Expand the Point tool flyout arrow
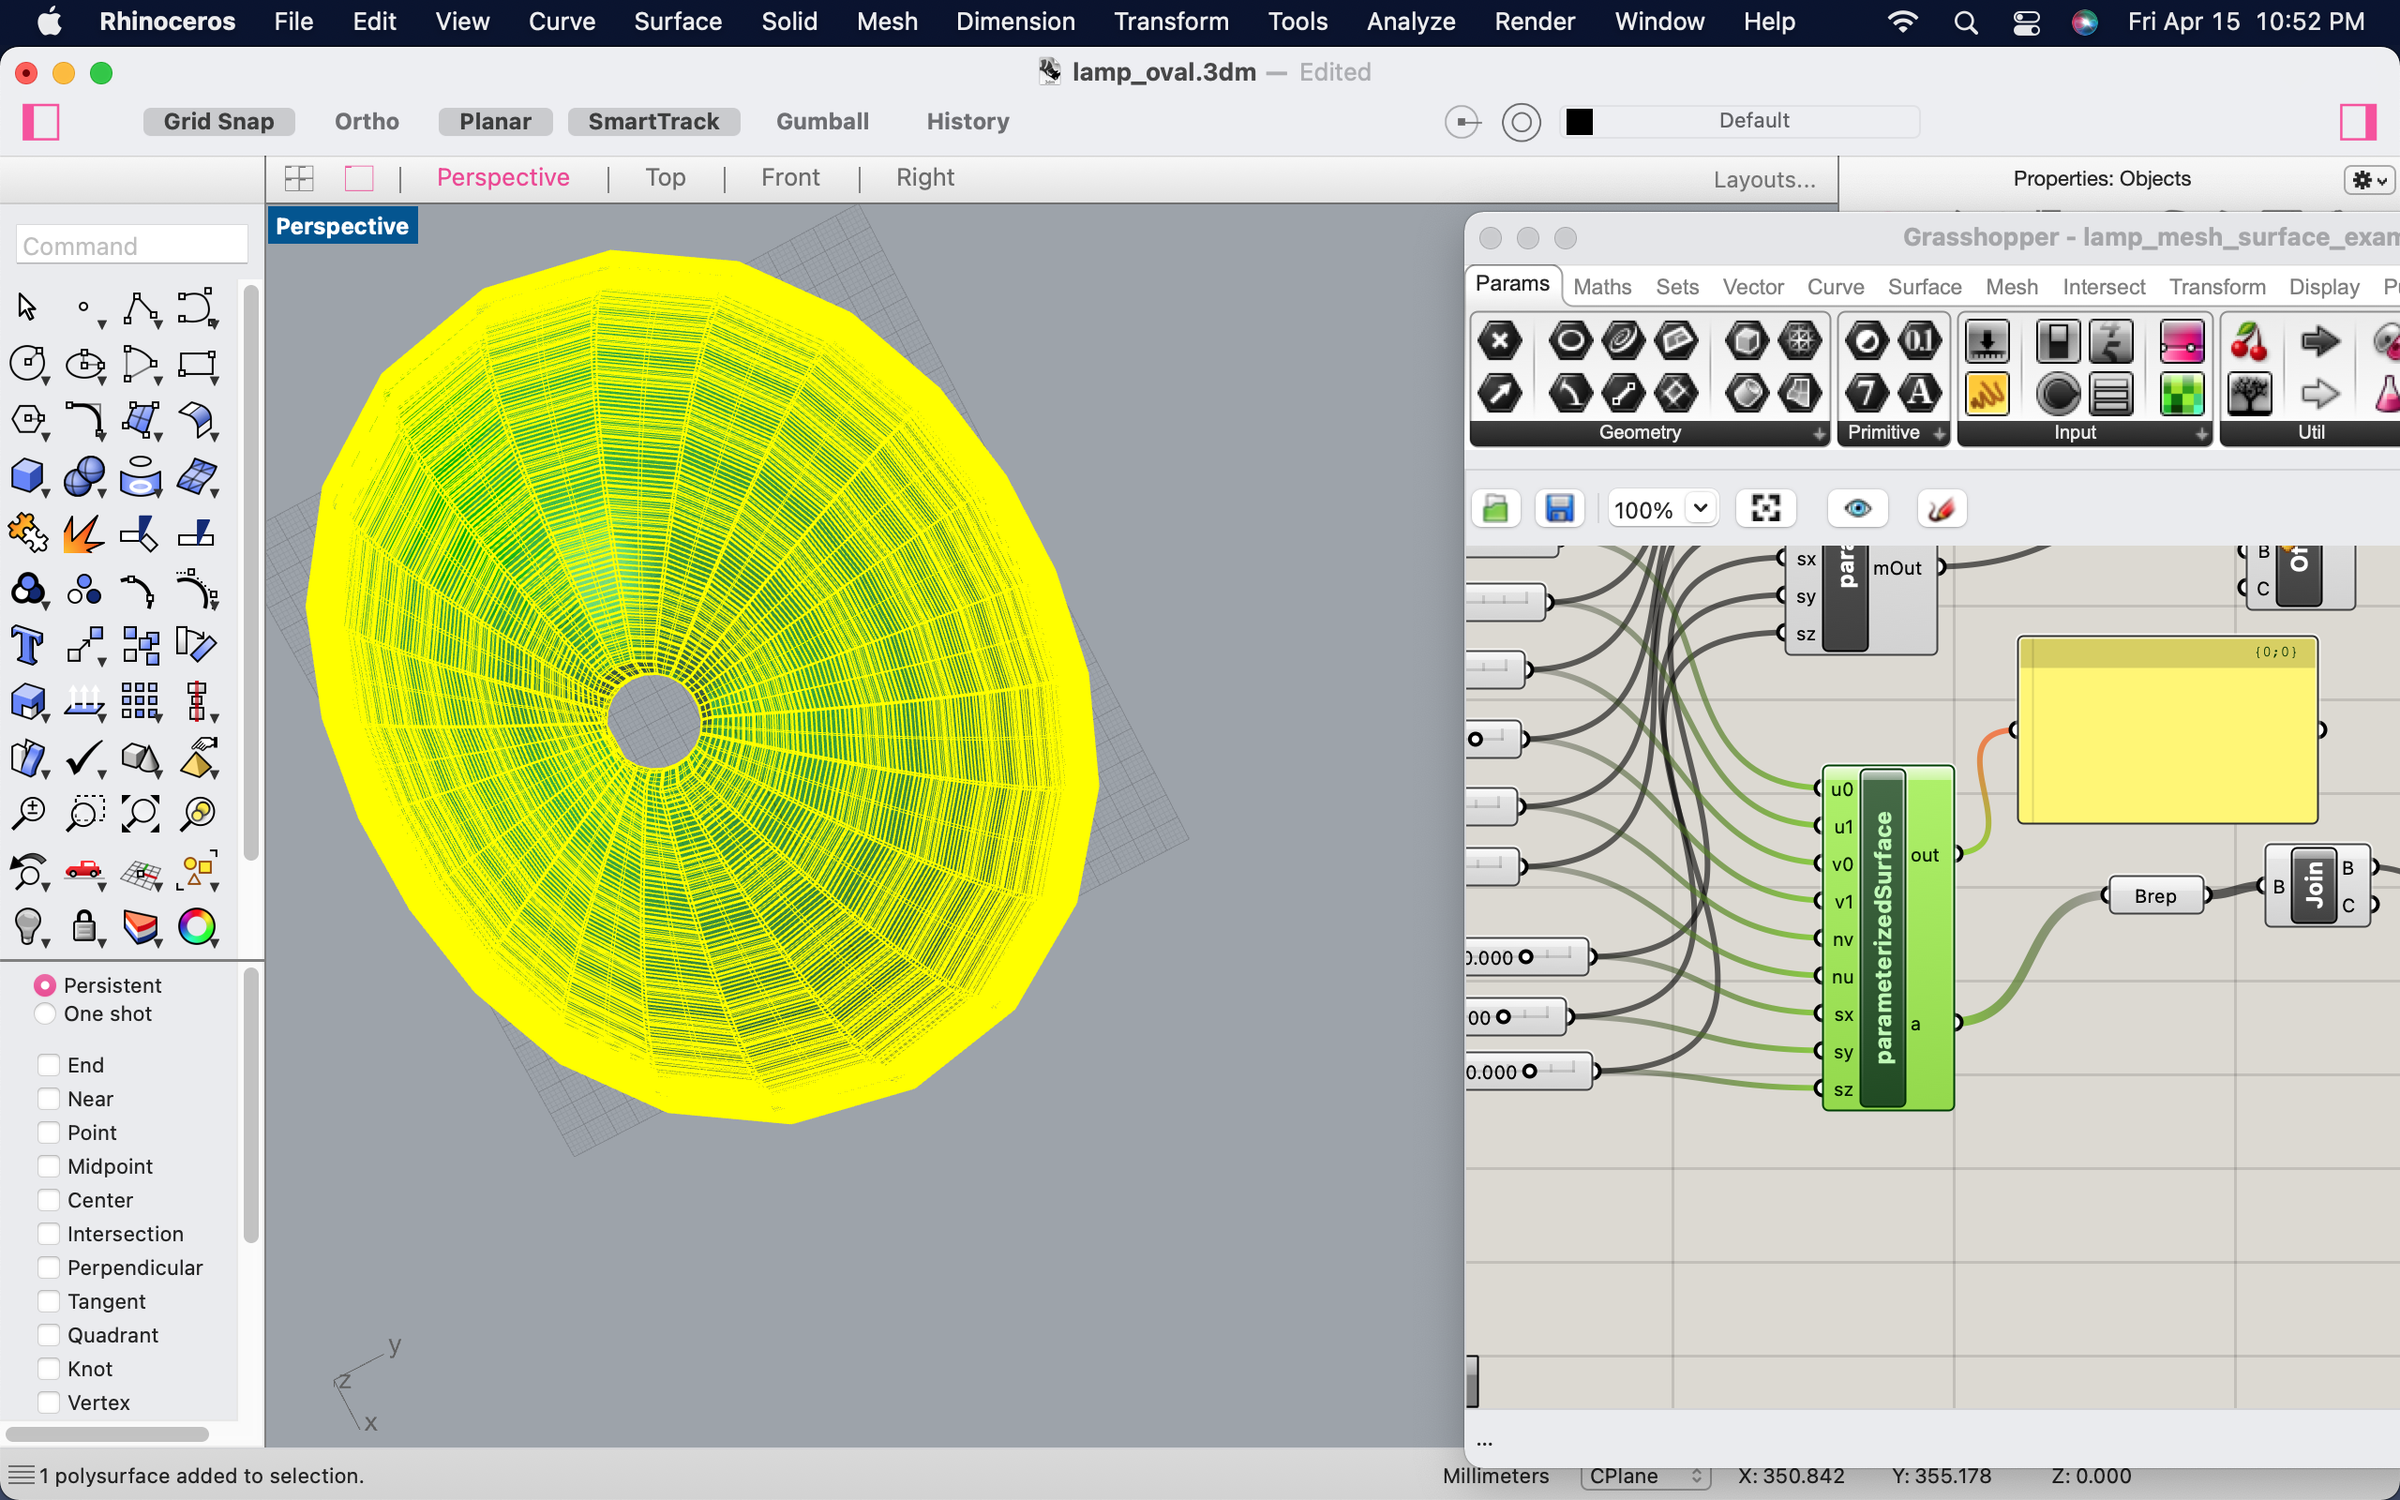This screenshot has width=2400, height=1500. click(x=101, y=324)
